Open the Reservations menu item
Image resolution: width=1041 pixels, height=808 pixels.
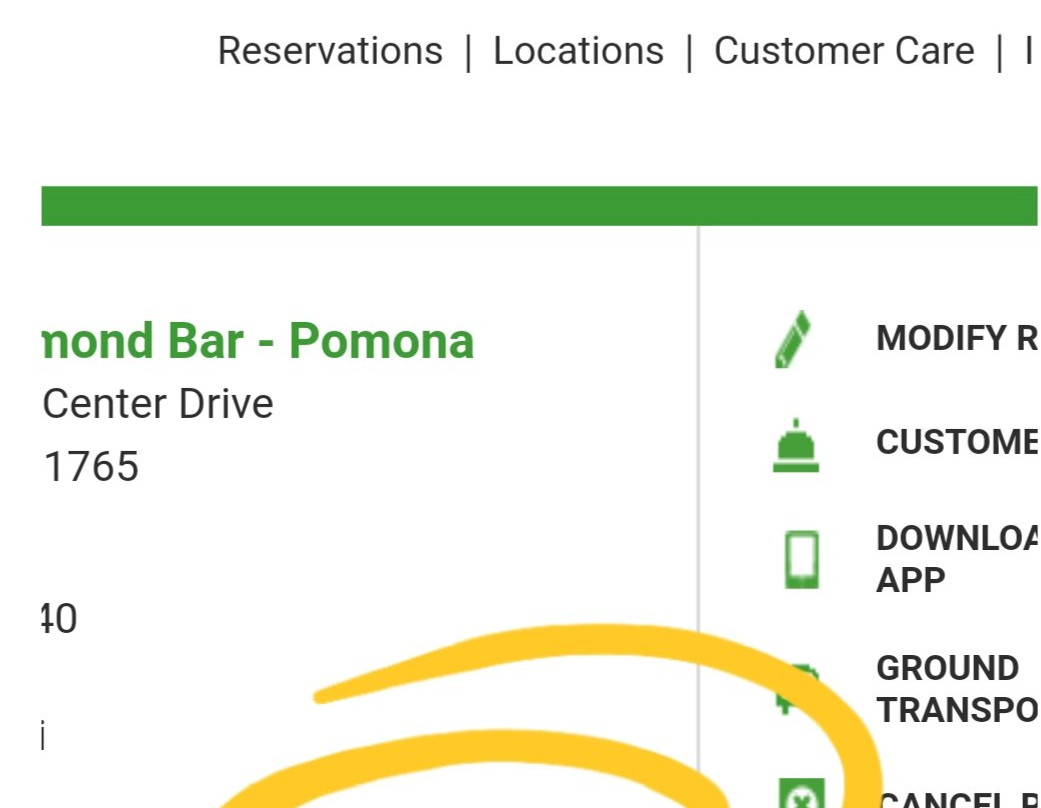coord(330,51)
